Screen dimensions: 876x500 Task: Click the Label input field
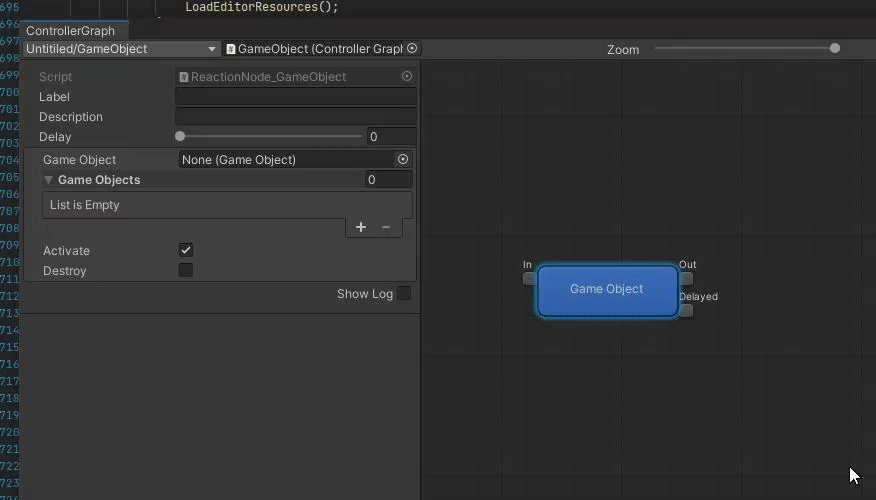(296, 97)
